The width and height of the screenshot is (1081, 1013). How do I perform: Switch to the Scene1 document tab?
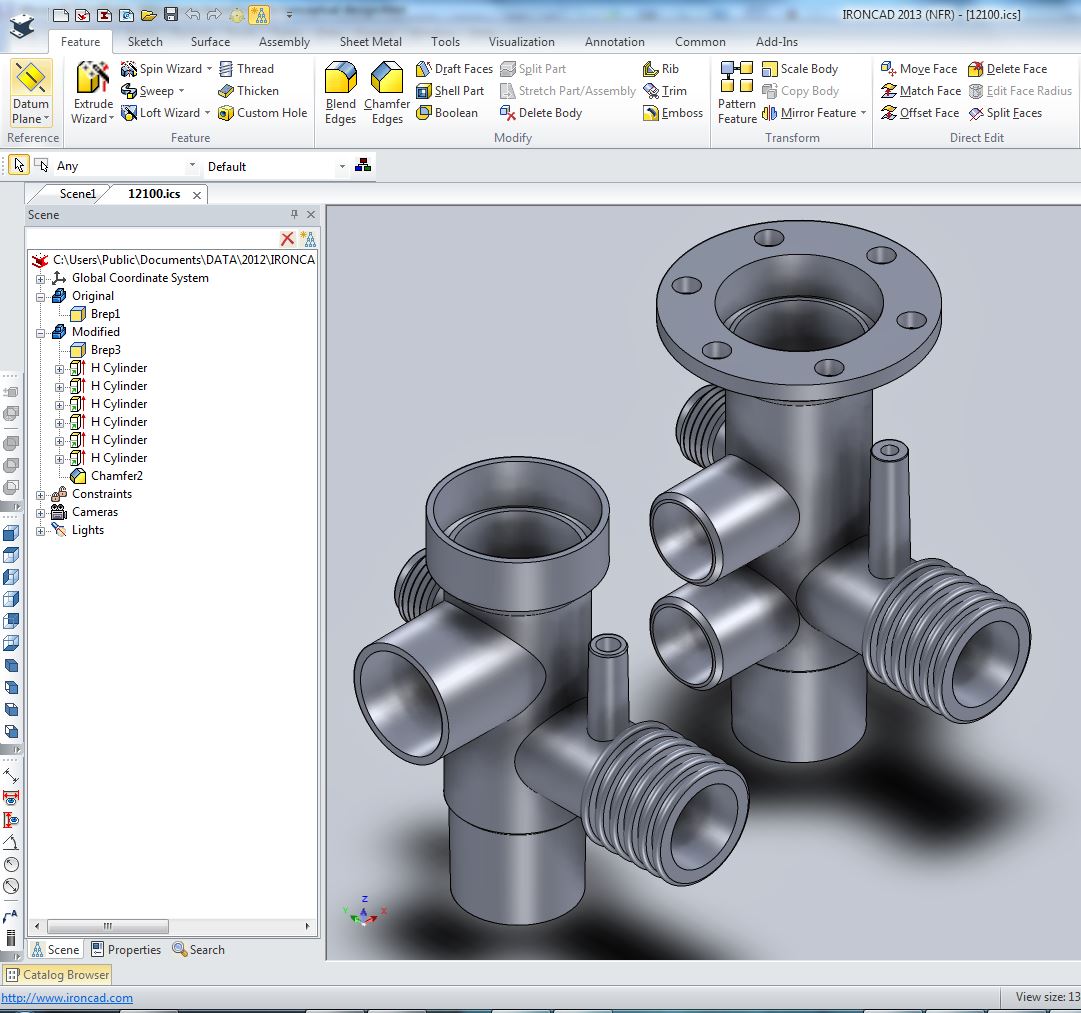tap(77, 194)
